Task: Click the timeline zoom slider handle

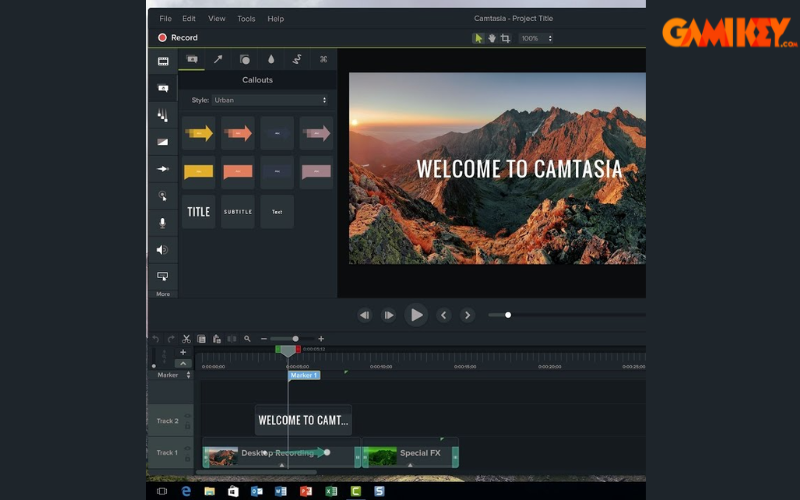Action: point(295,339)
